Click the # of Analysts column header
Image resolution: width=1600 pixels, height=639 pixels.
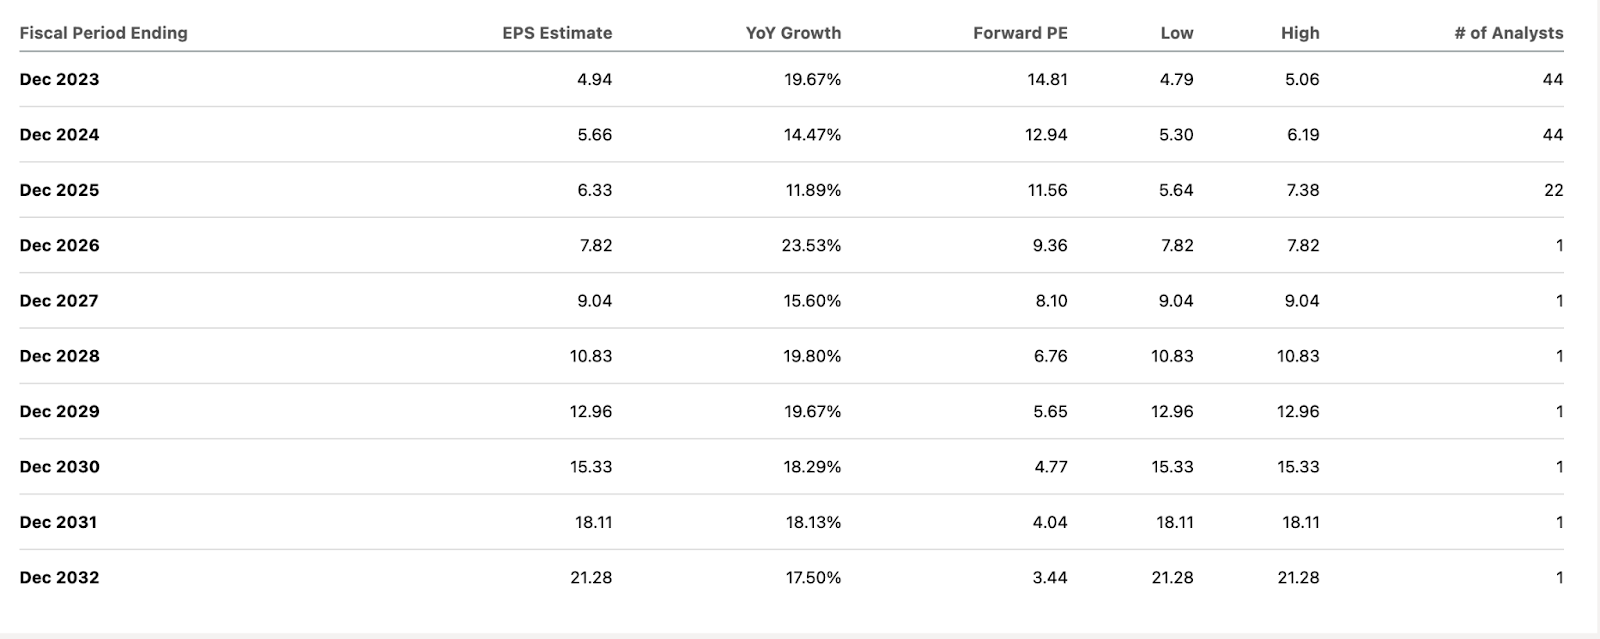click(1508, 33)
